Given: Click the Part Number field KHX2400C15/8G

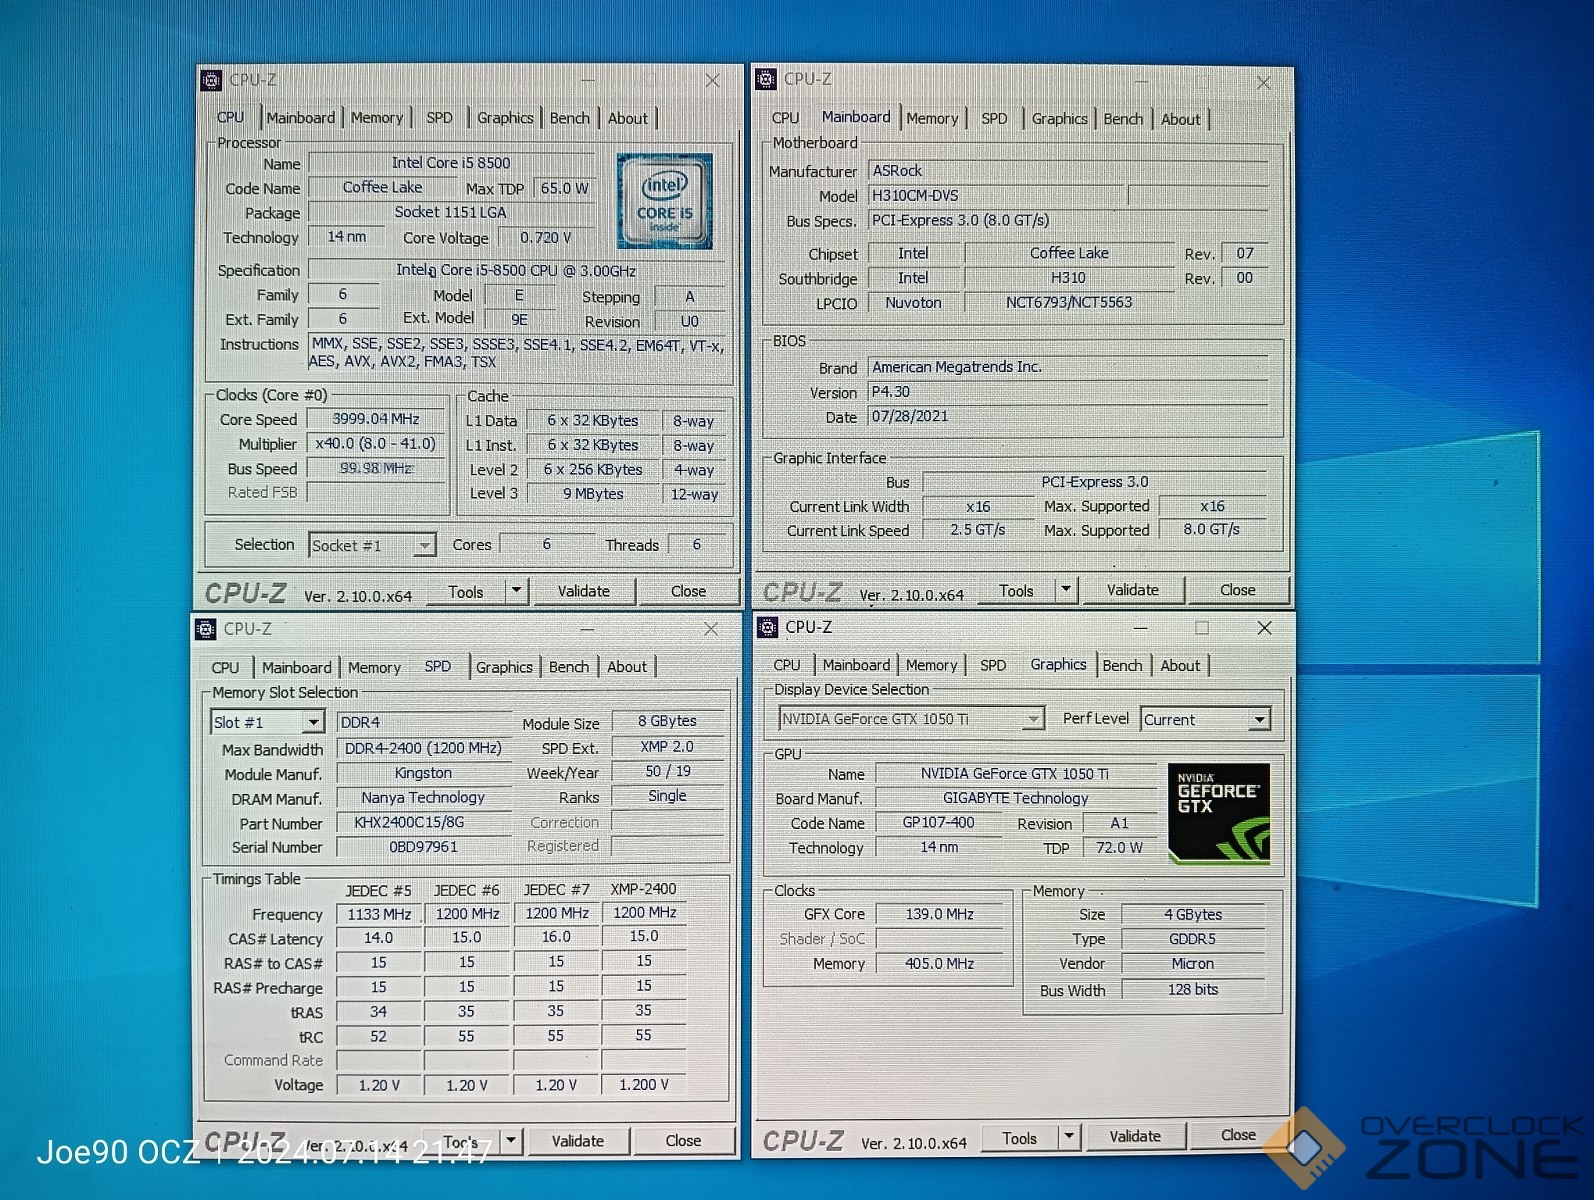Looking at the screenshot, I should click(424, 822).
